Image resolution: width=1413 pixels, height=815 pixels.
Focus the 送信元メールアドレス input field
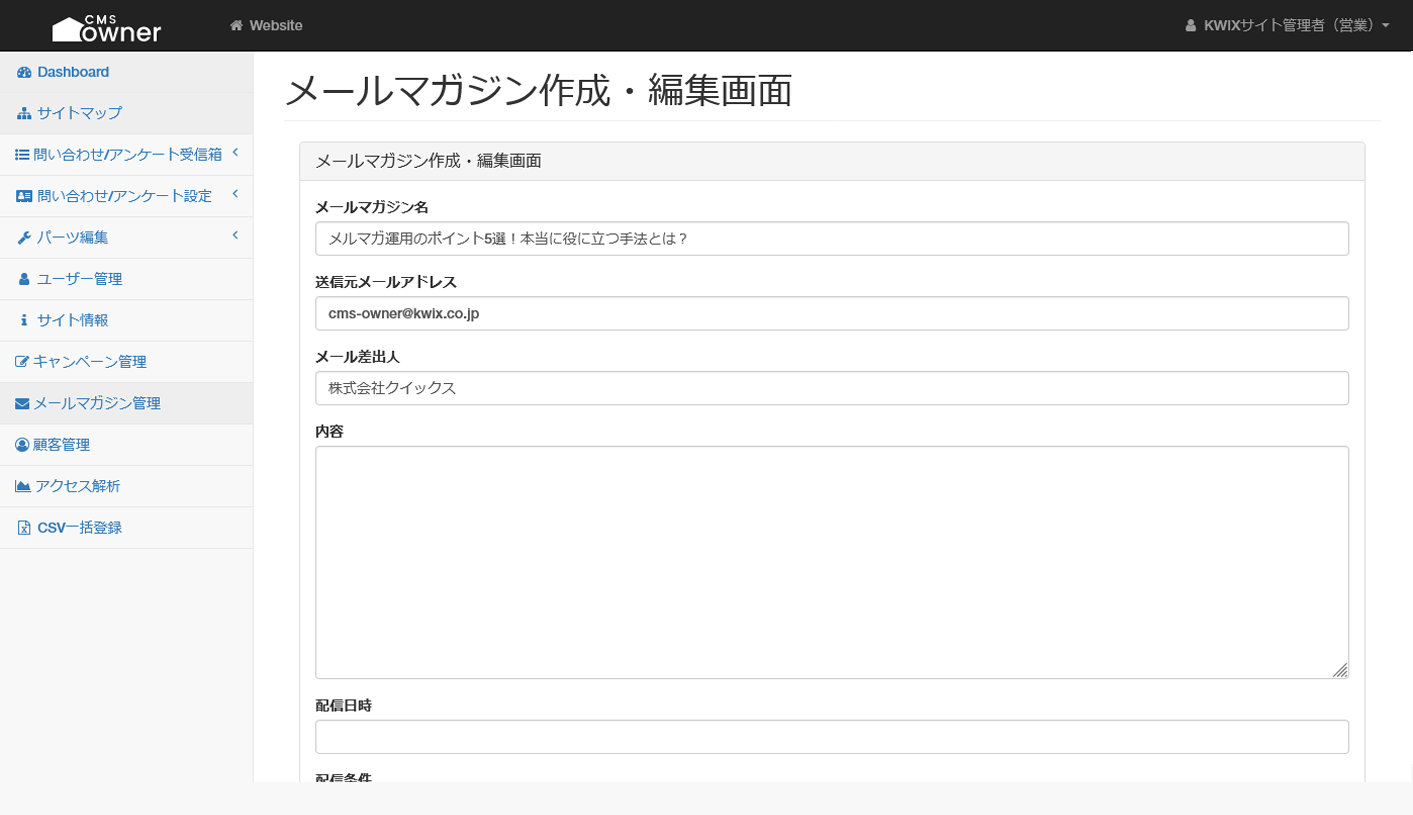pos(832,313)
